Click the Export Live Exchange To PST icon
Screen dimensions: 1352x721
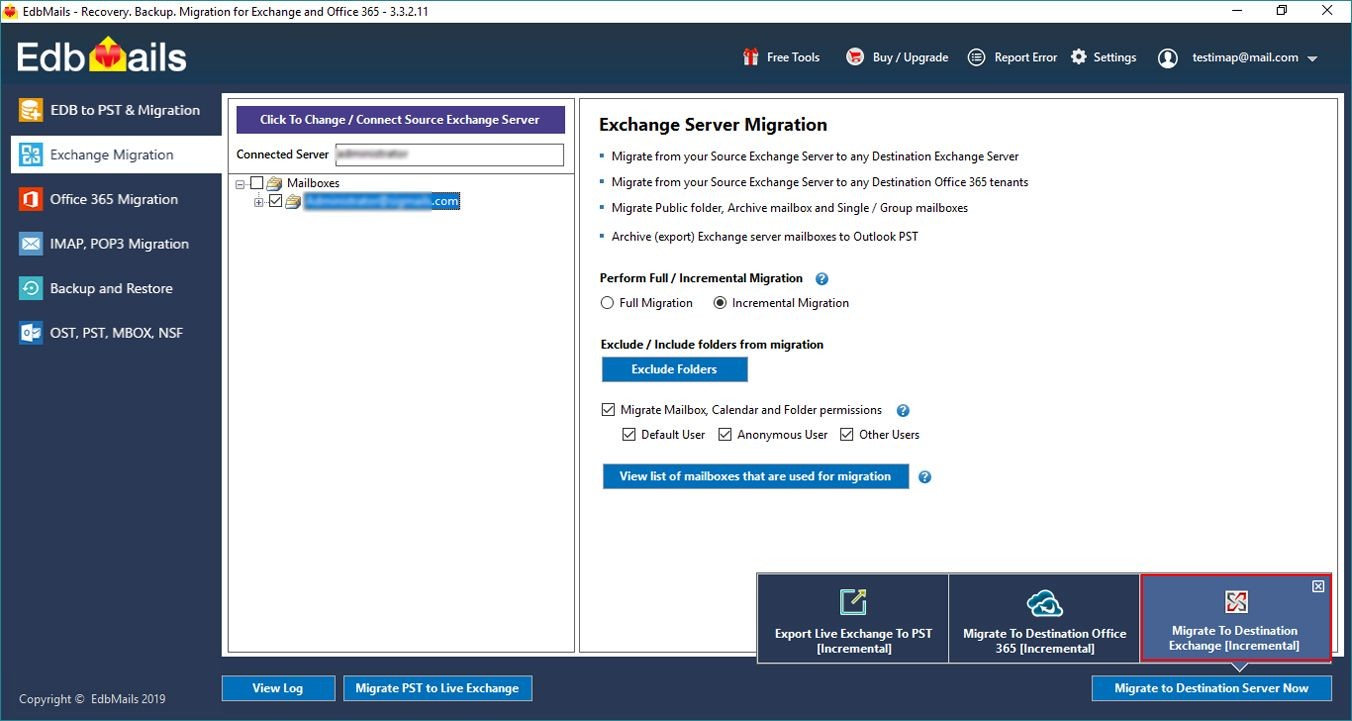click(853, 601)
